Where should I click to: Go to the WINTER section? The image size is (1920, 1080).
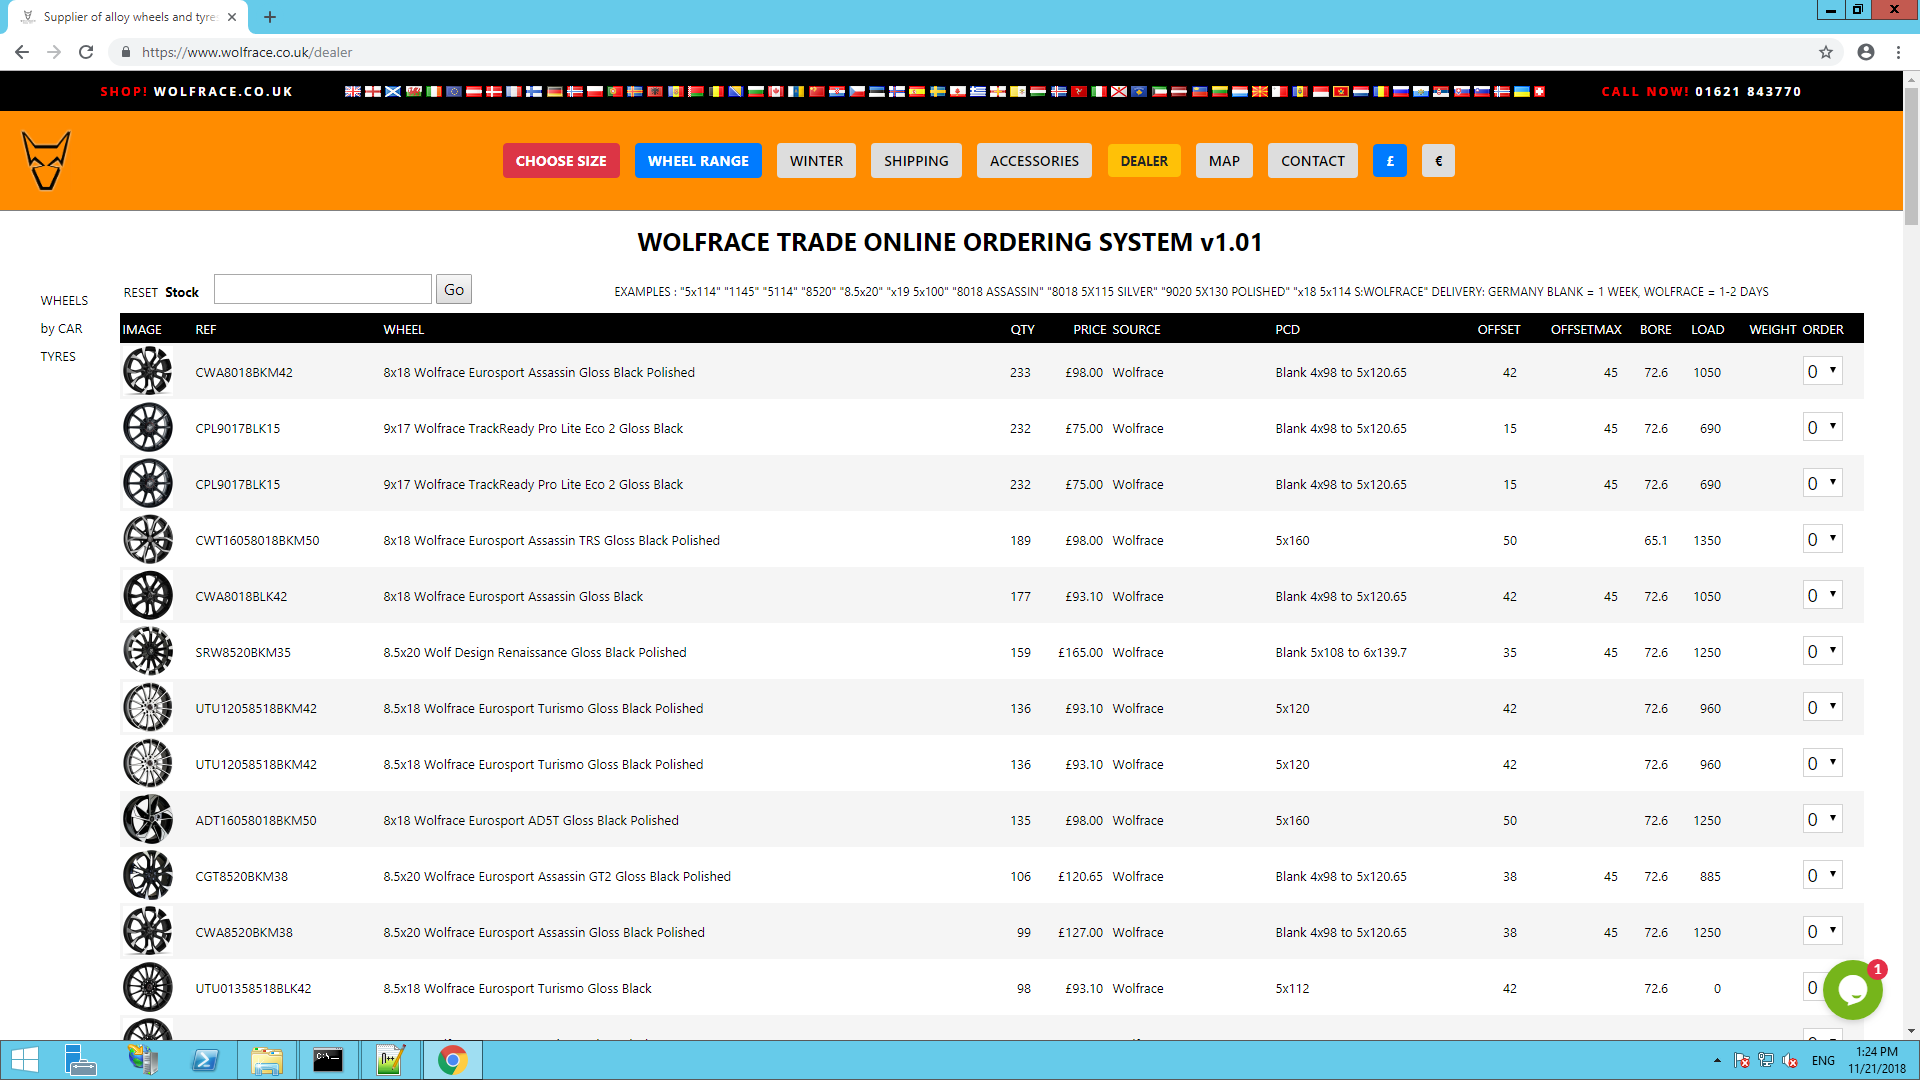pos(816,161)
